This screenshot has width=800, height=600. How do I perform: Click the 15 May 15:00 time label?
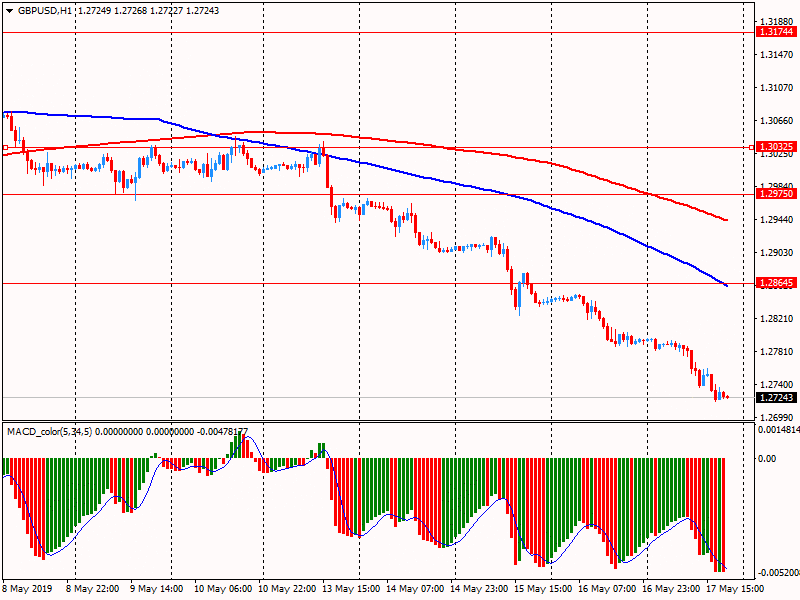point(543,589)
